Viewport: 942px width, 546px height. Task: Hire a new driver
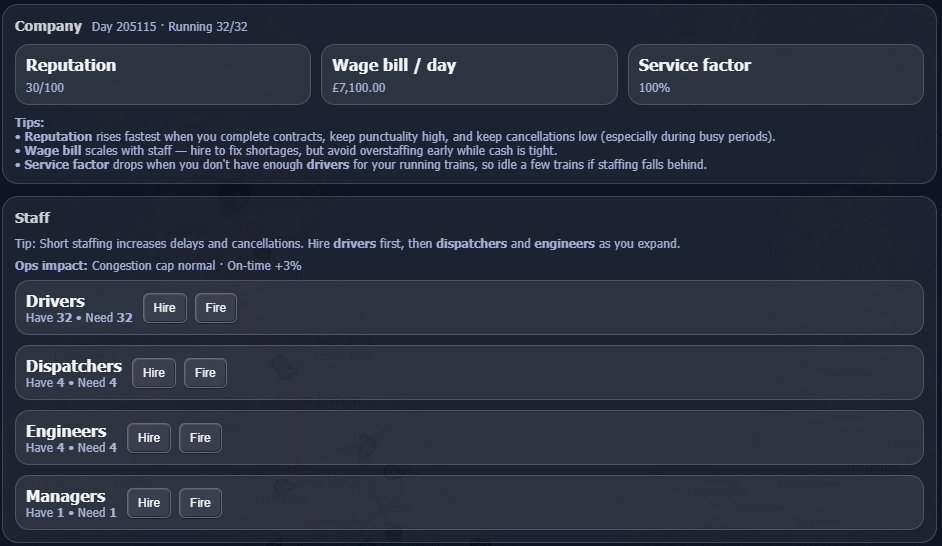(165, 308)
